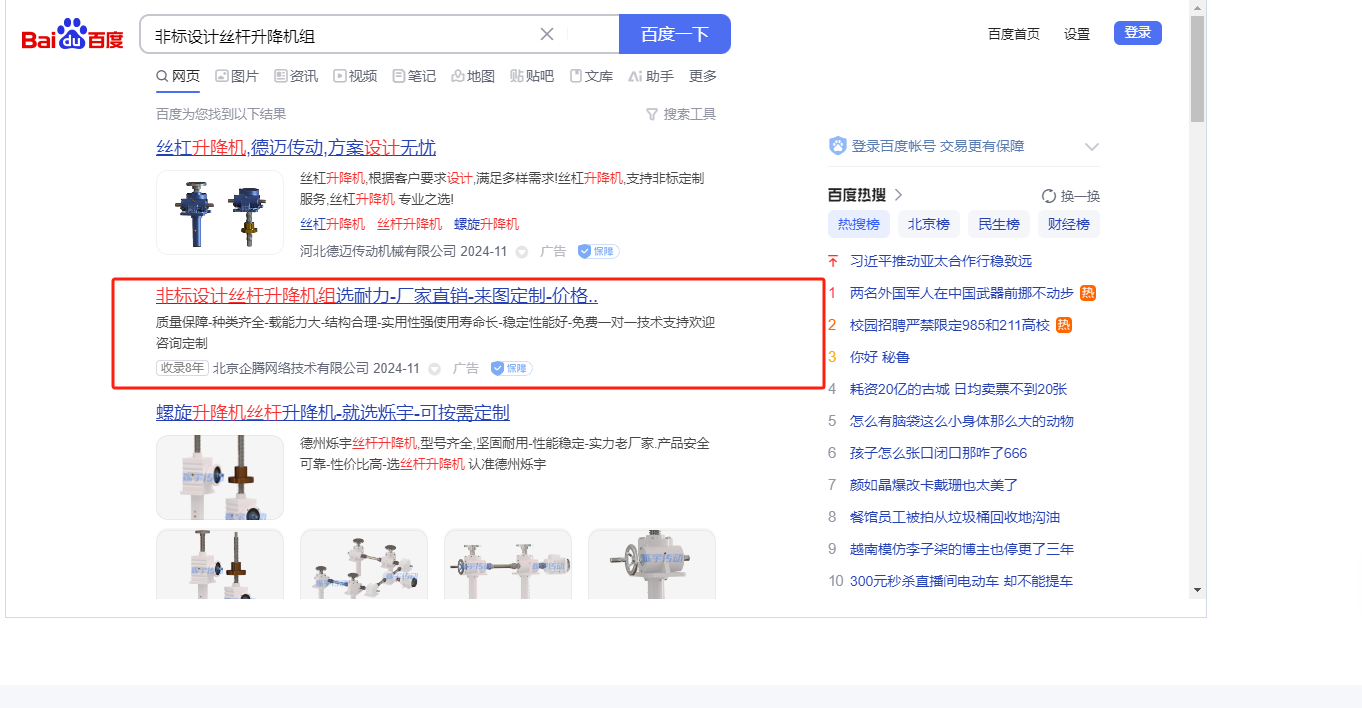
Task: Click the Baidu logo
Action: (x=73, y=34)
